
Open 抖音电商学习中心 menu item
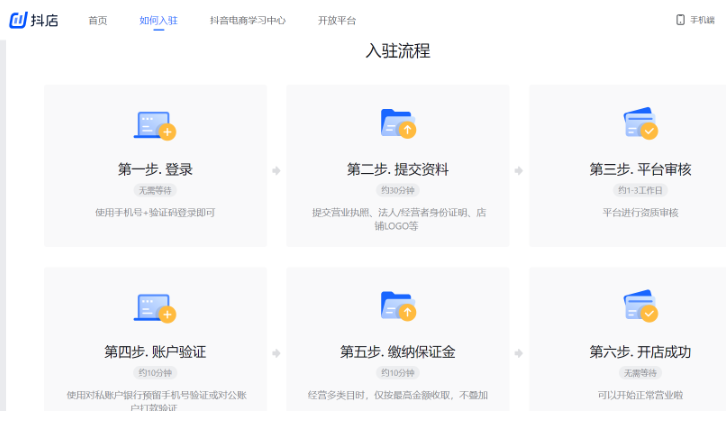pyautogui.click(x=248, y=20)
